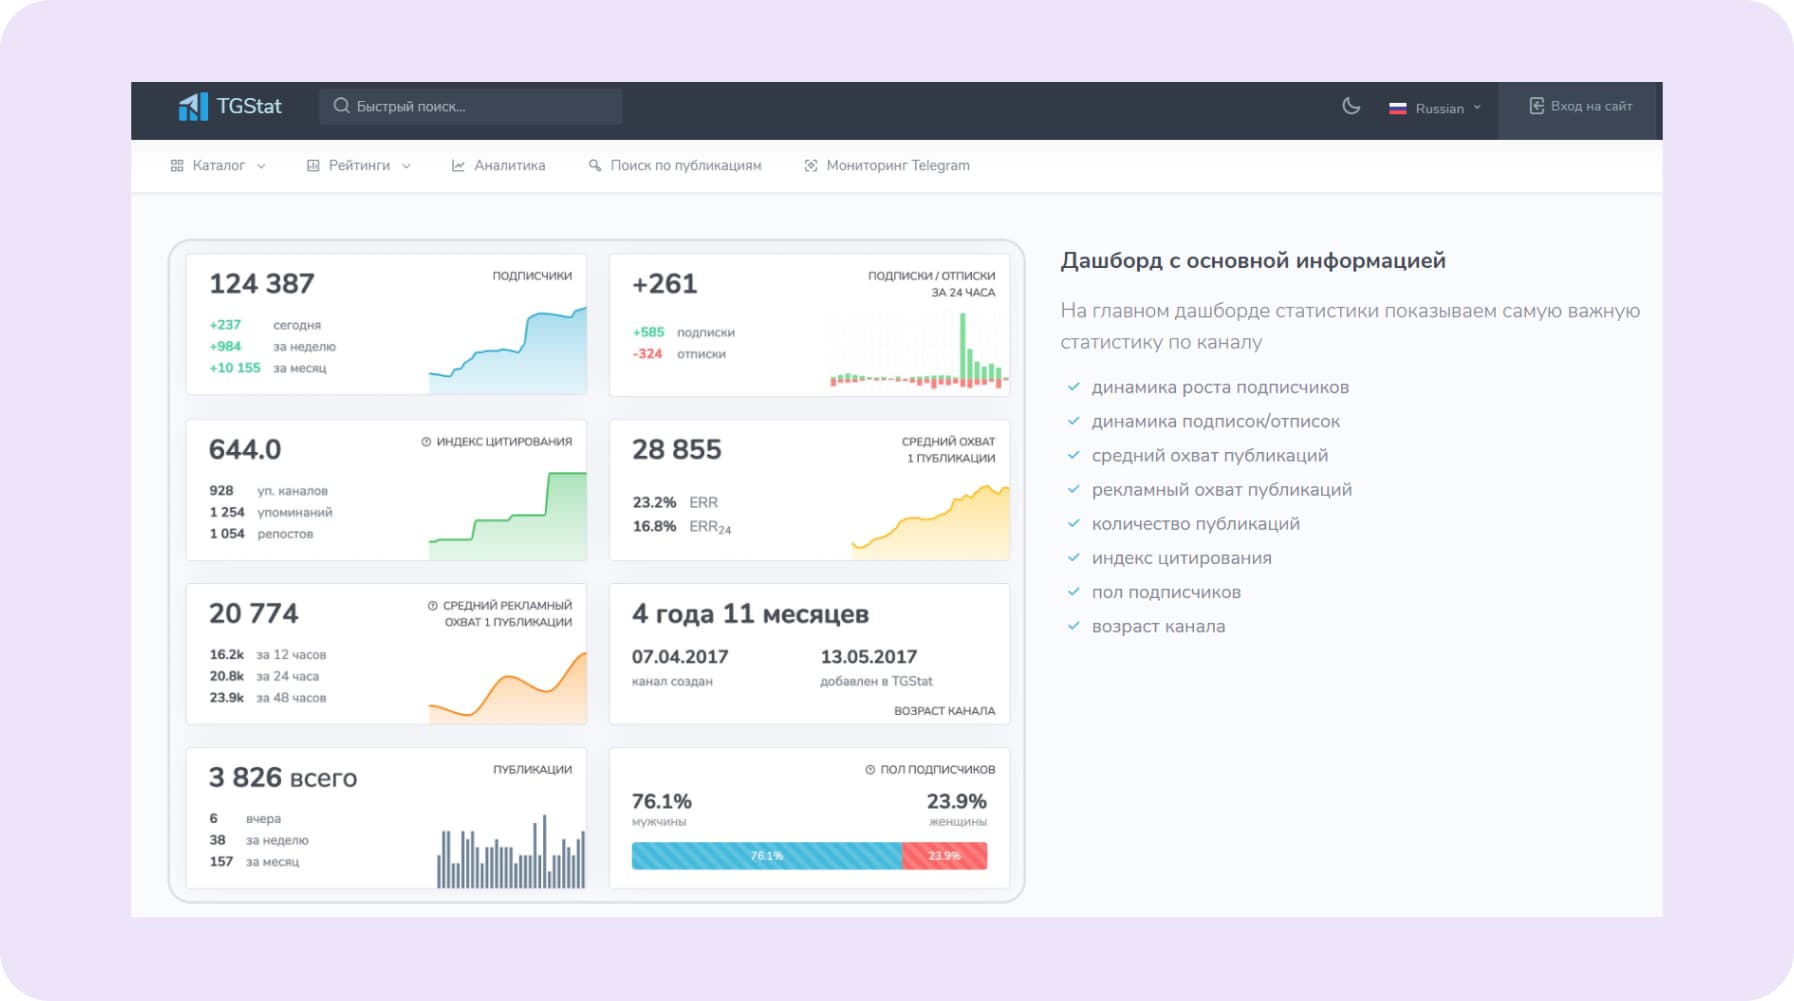Click the subscribe/unsubscribe bar chart
The image size is (1794, 1001).
point(918,350)
